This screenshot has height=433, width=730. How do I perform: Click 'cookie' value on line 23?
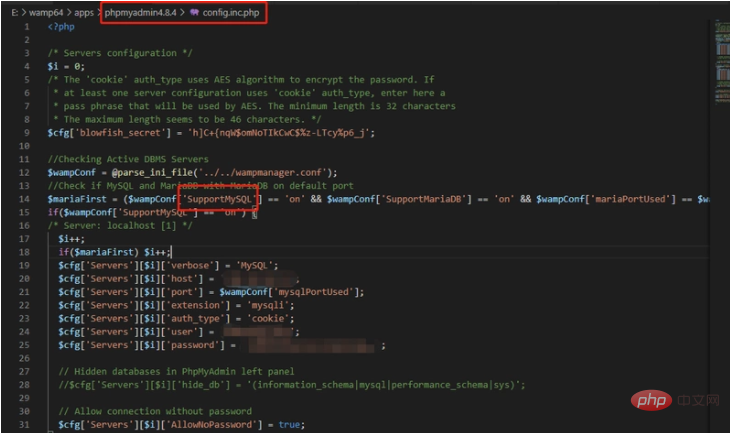pyautogui.click(x=268, y=318)
